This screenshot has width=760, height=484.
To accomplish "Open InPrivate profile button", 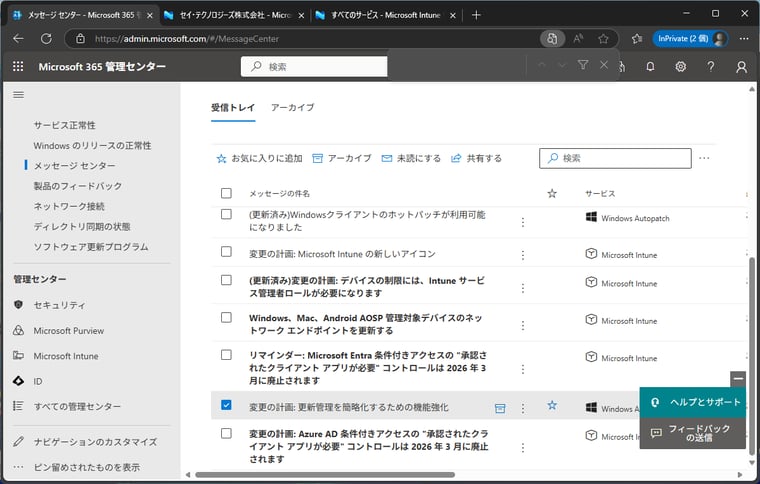I will [x=689, y=39].
